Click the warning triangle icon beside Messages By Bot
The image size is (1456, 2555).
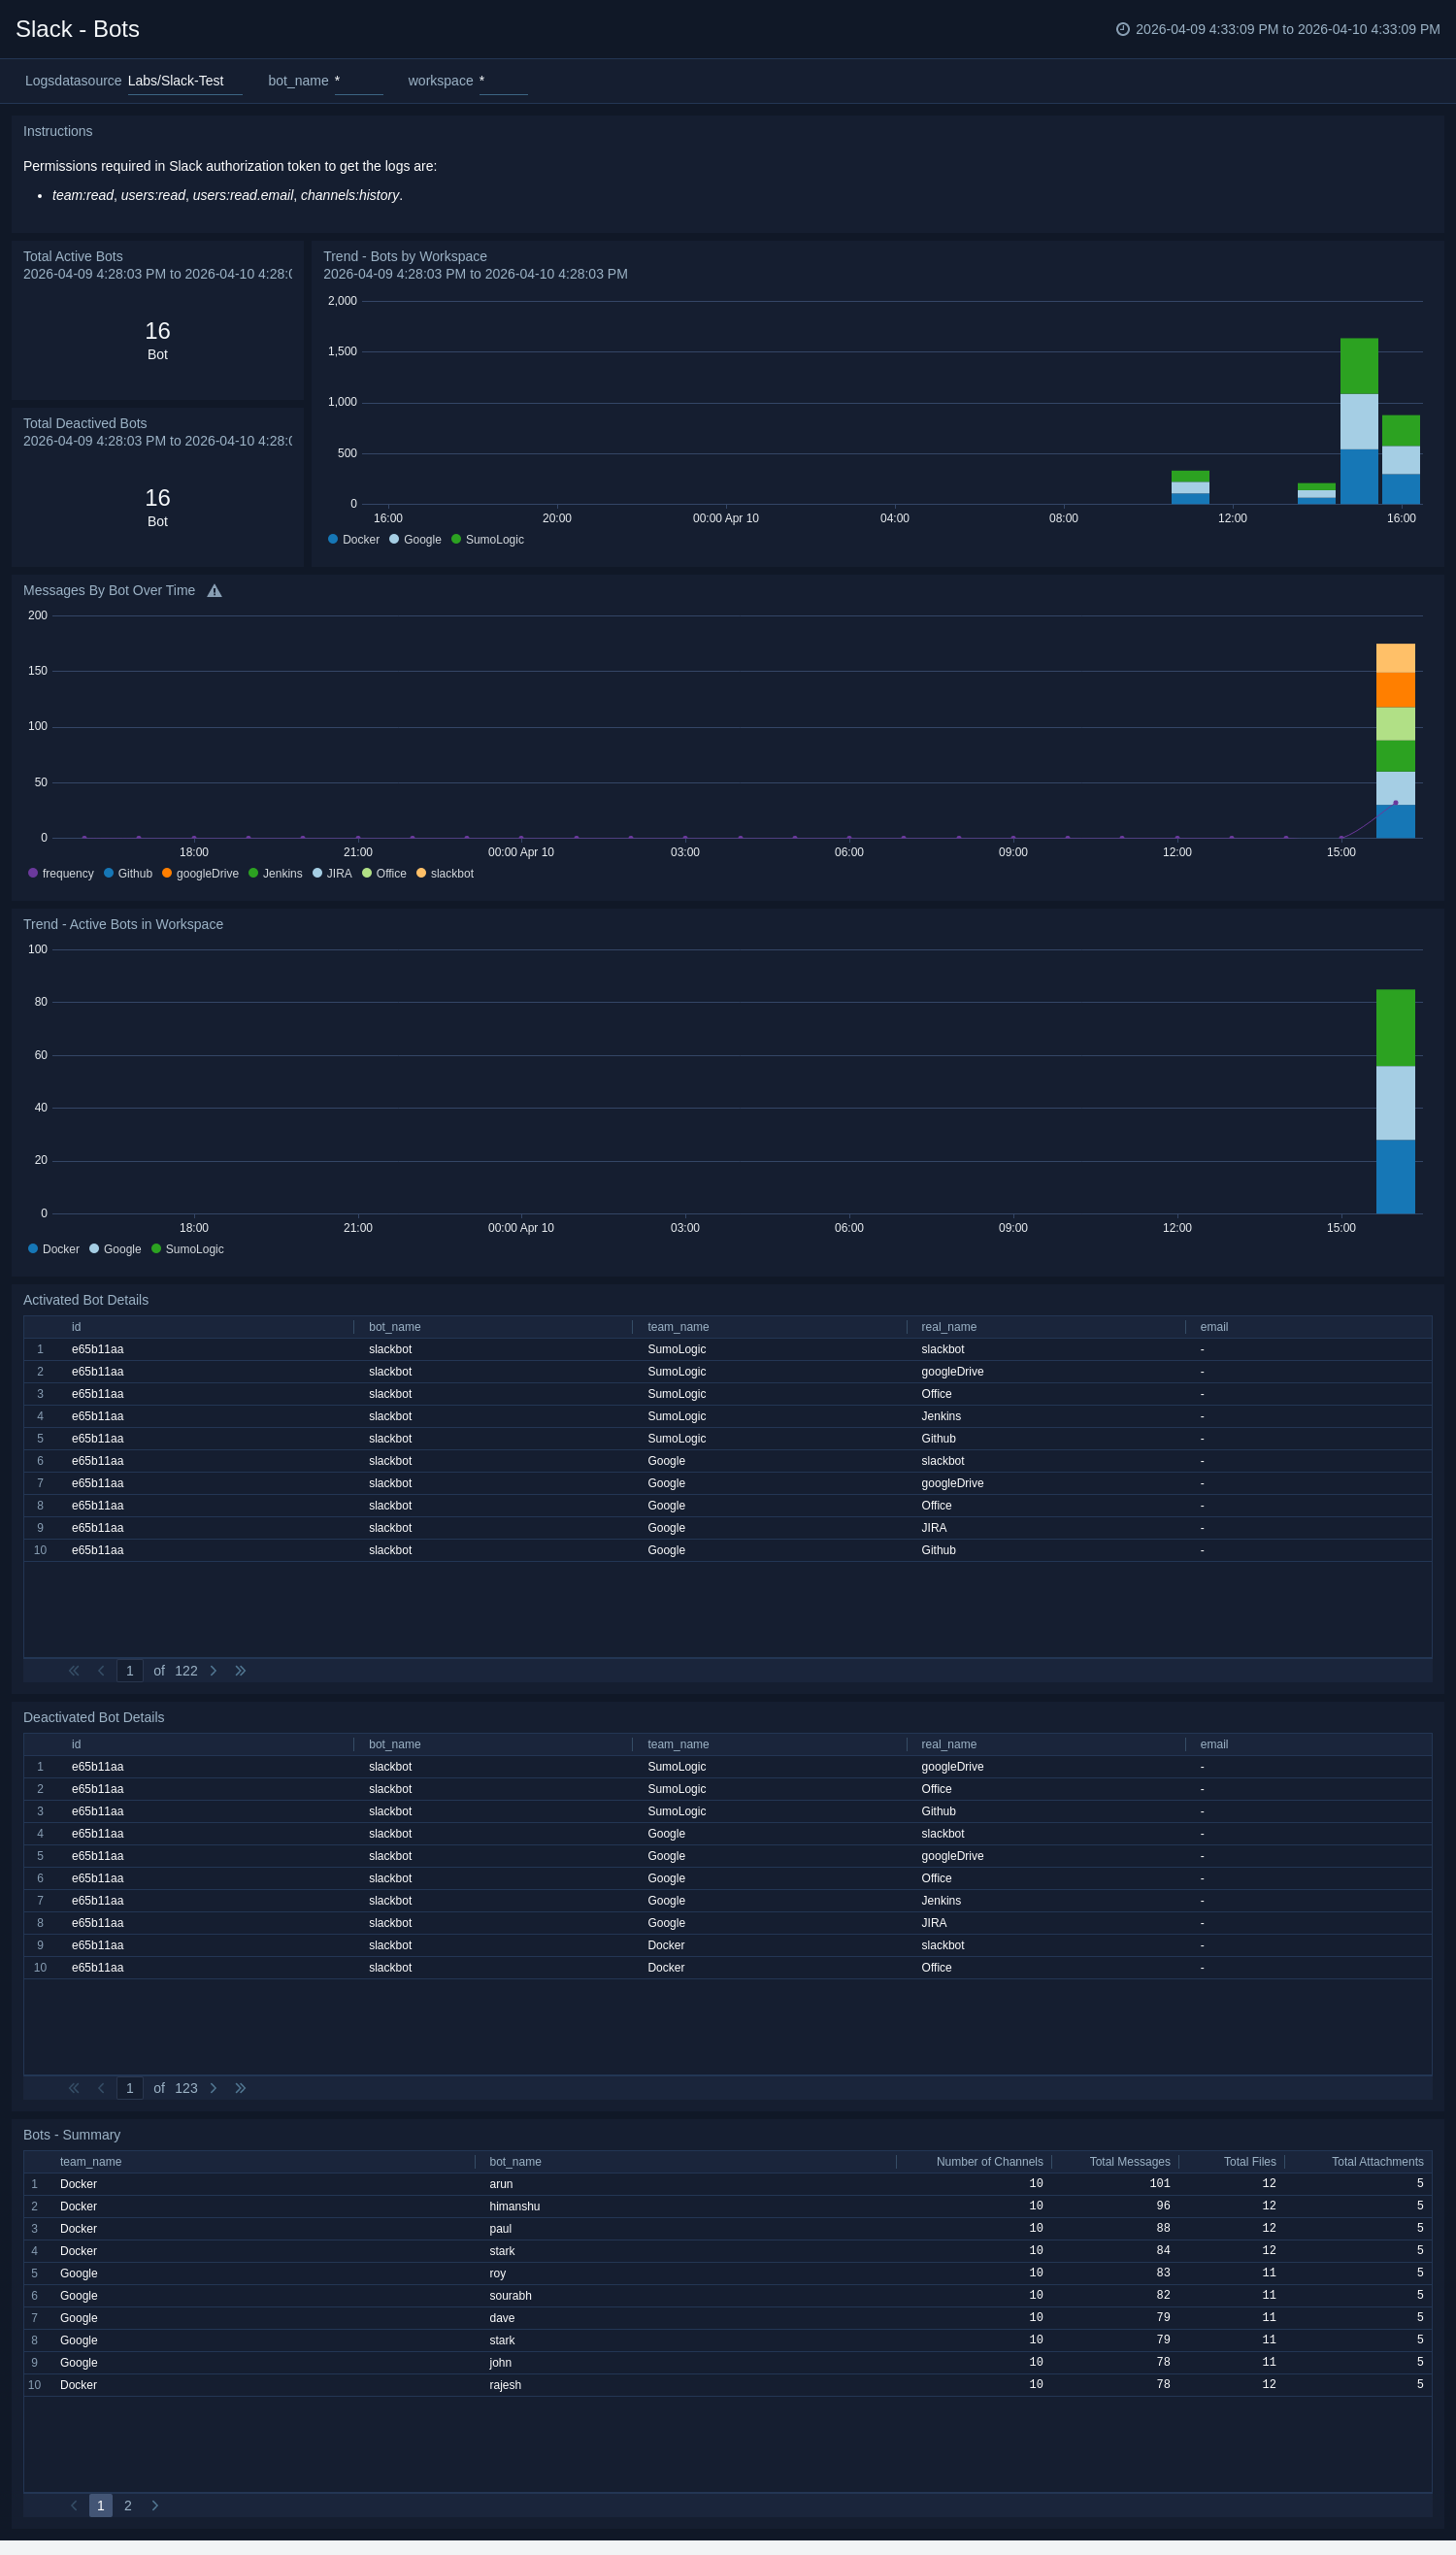click(214, 591)
